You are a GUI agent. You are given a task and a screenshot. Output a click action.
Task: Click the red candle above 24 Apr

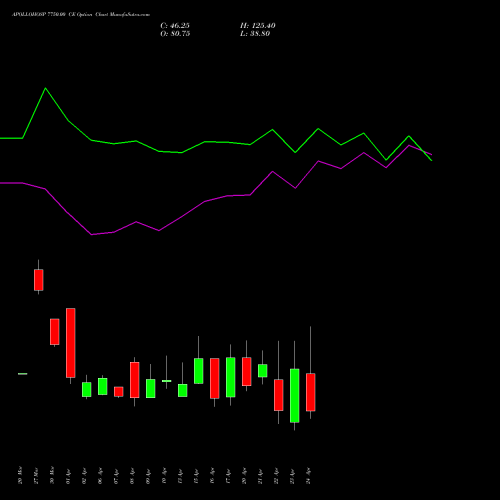click(311, 392)
